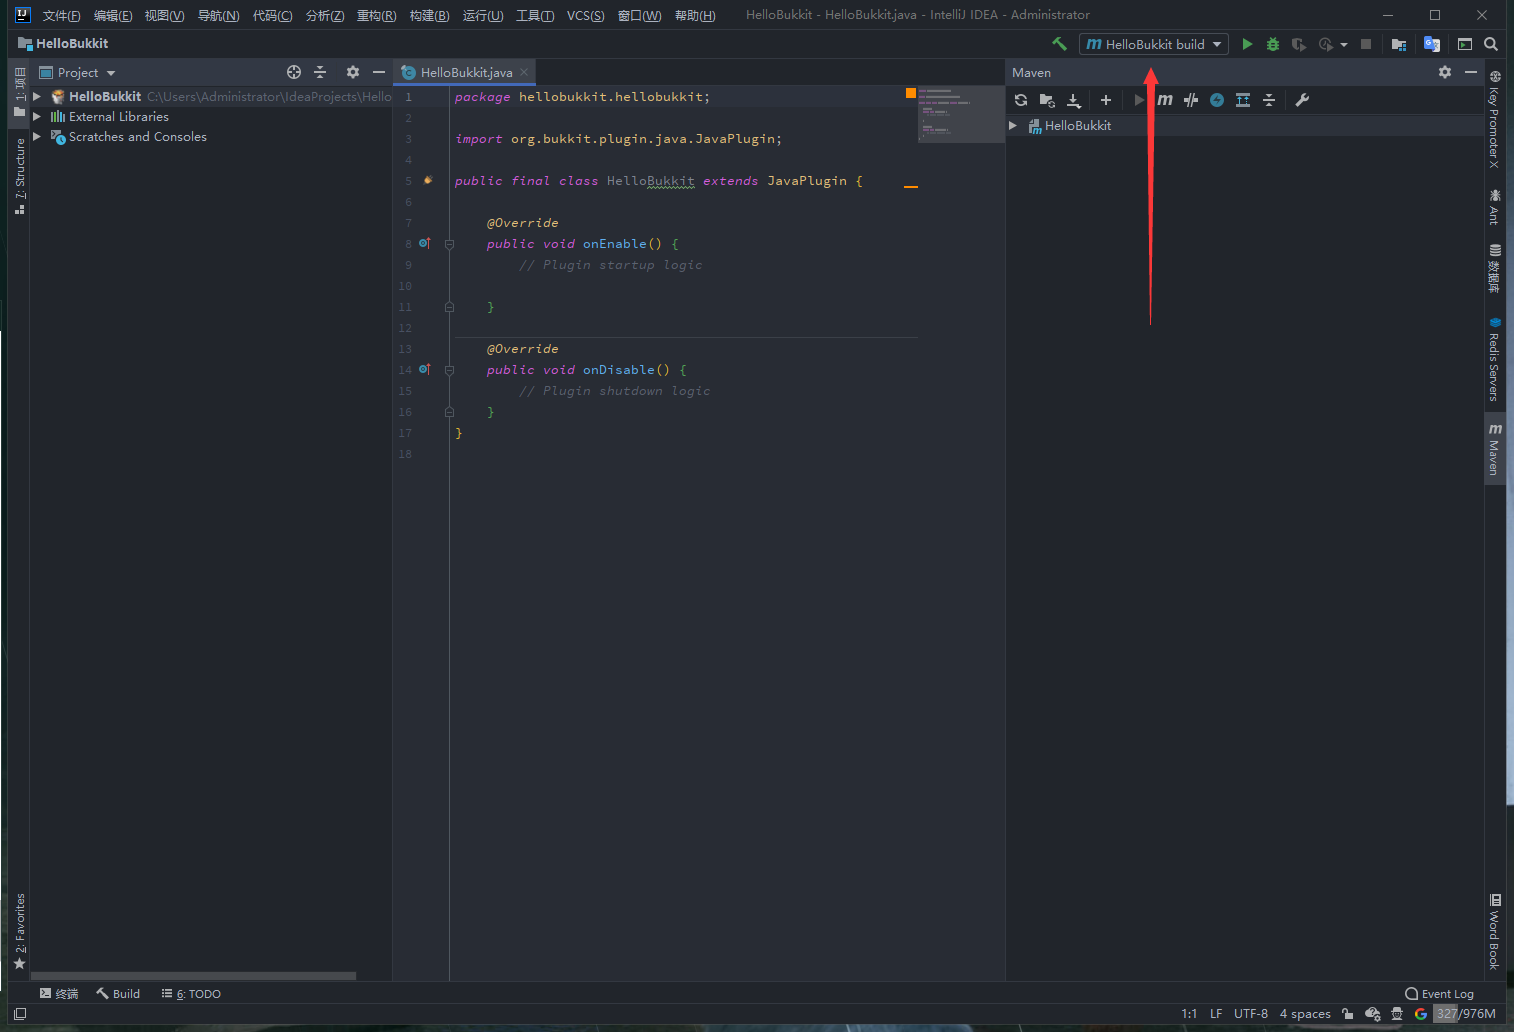Click Execute Maven Goal icon
The width and height of the screenshot is (1514, 1032).
point(1165,100)
